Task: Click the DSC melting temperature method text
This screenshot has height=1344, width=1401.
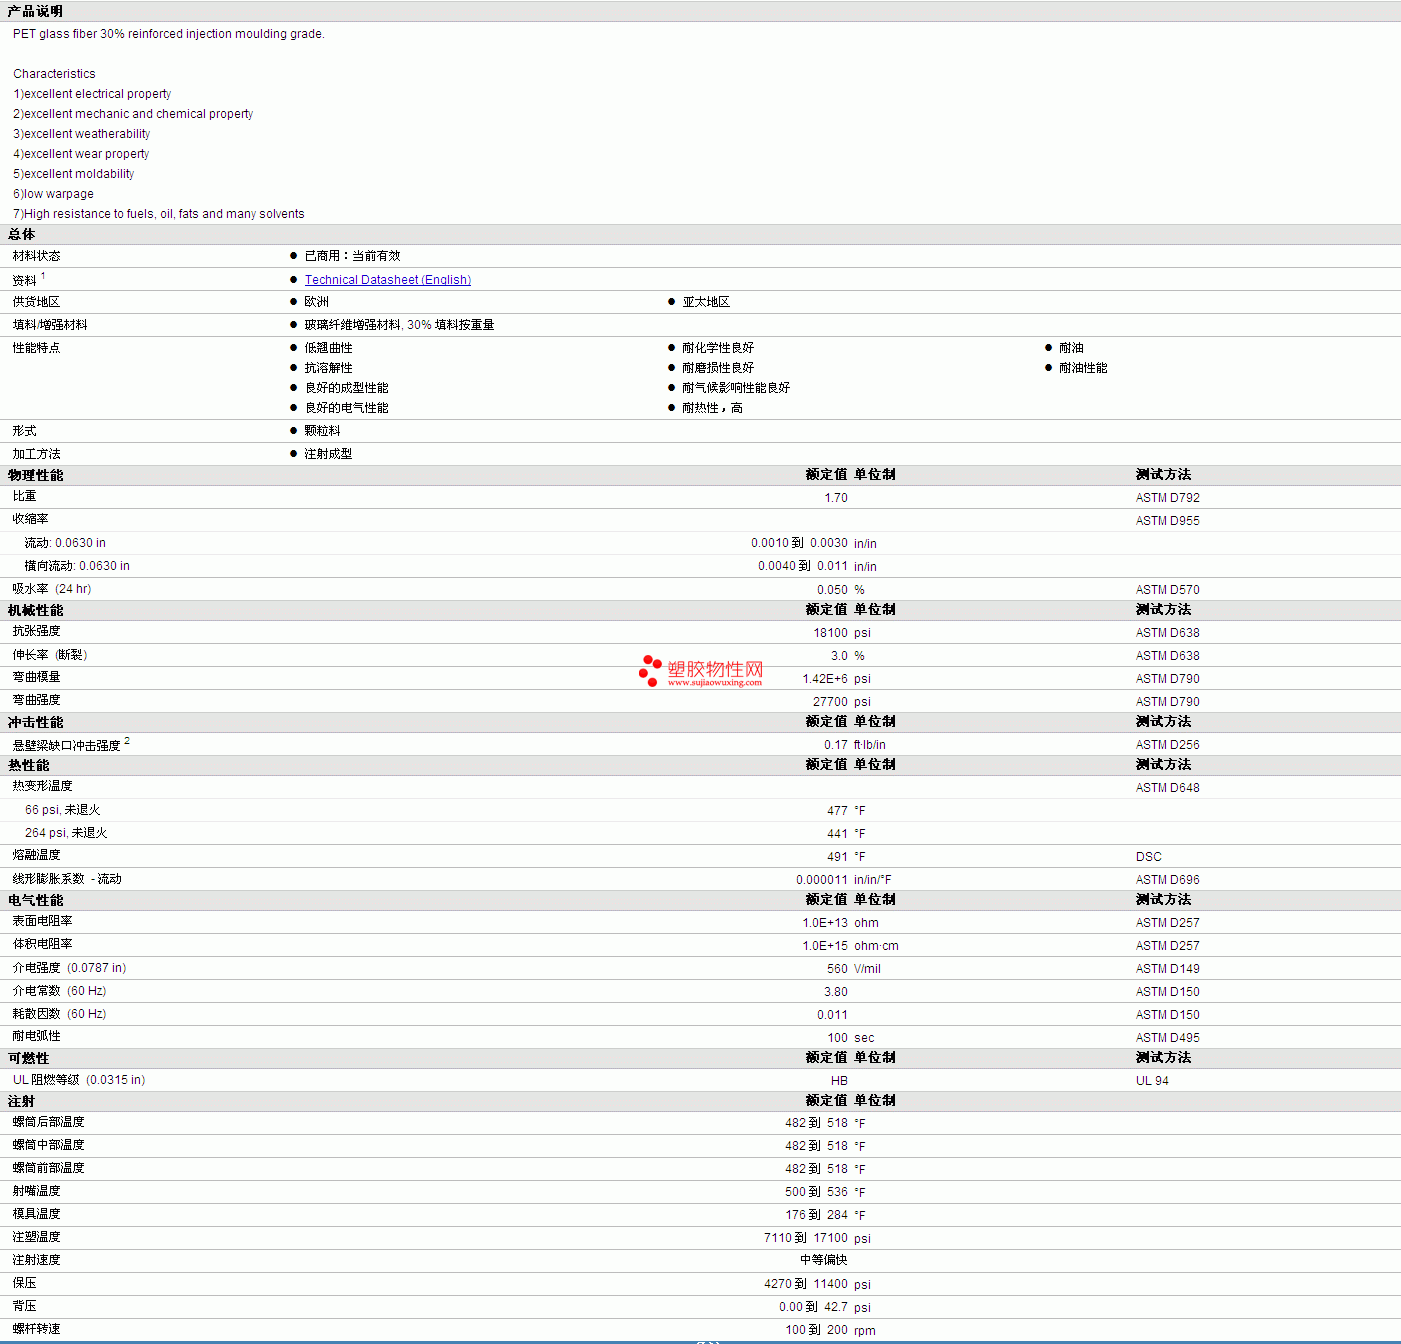Action: click(x=1148, y=857)
